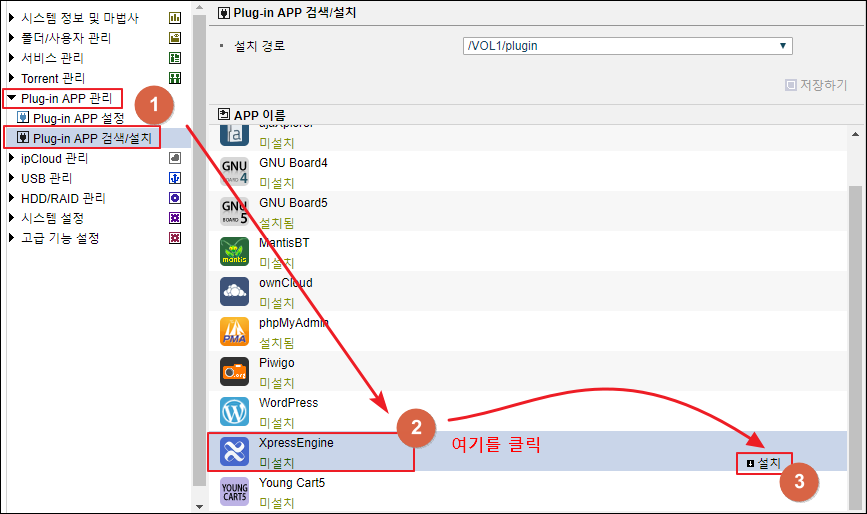Expand Torrent 관리 tree node
Image resolution: width=867 pixels, height=514 pixels.
(x=11, y=78)
